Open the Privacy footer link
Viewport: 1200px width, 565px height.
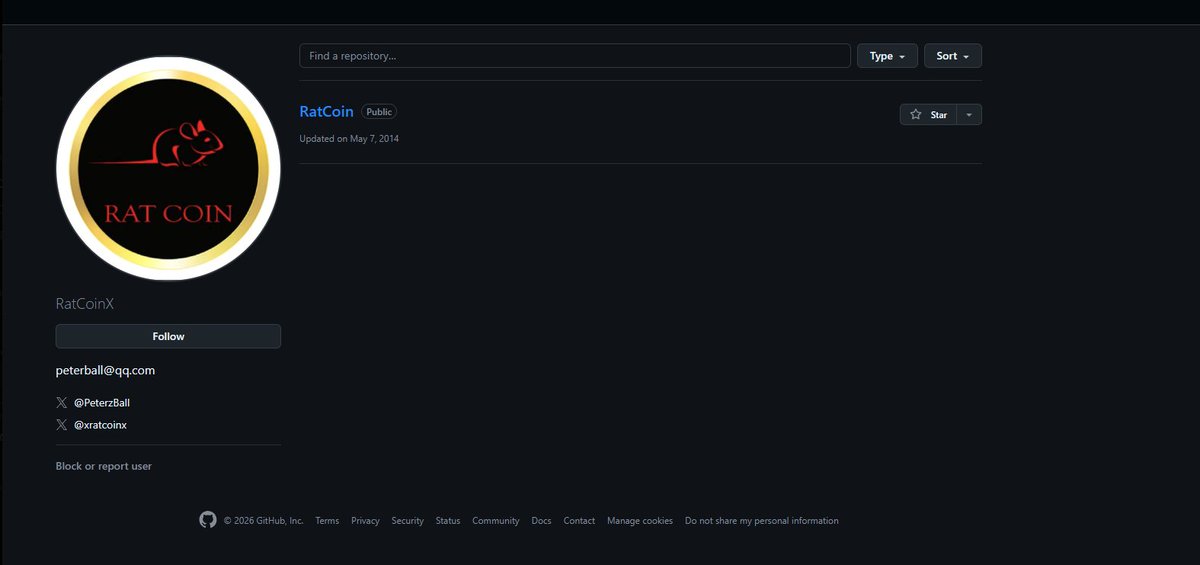365,521
